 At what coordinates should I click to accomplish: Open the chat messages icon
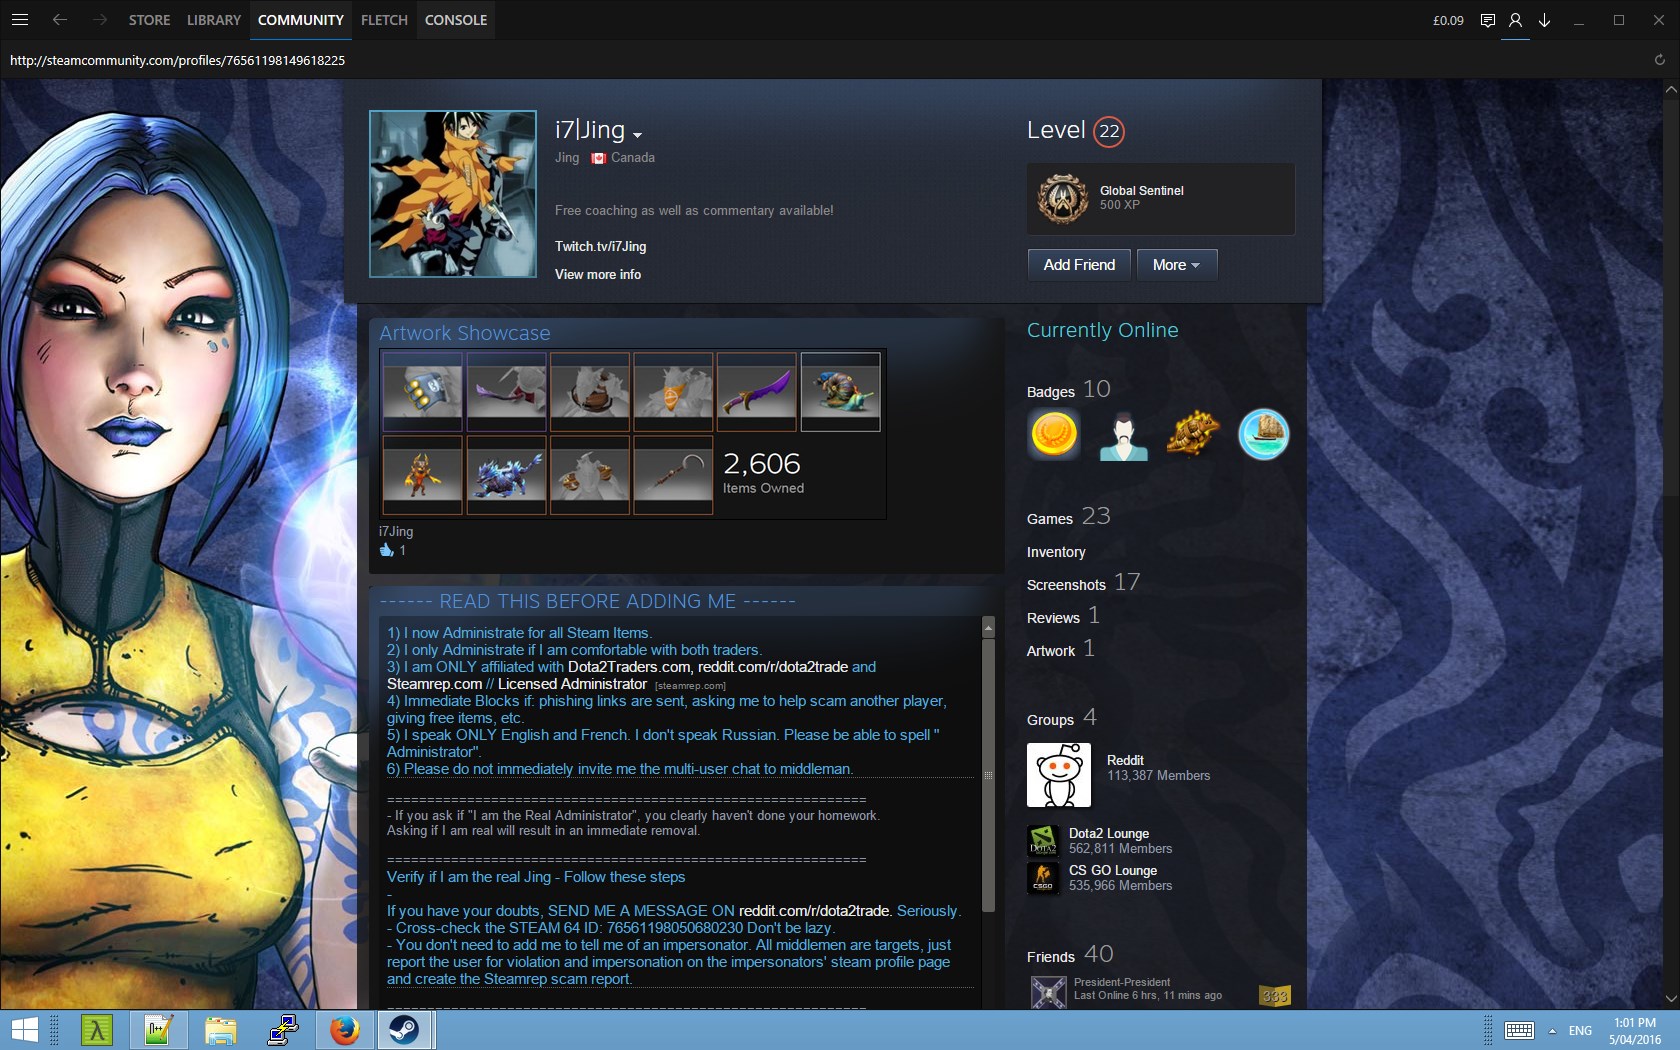tap(1487, 20)
